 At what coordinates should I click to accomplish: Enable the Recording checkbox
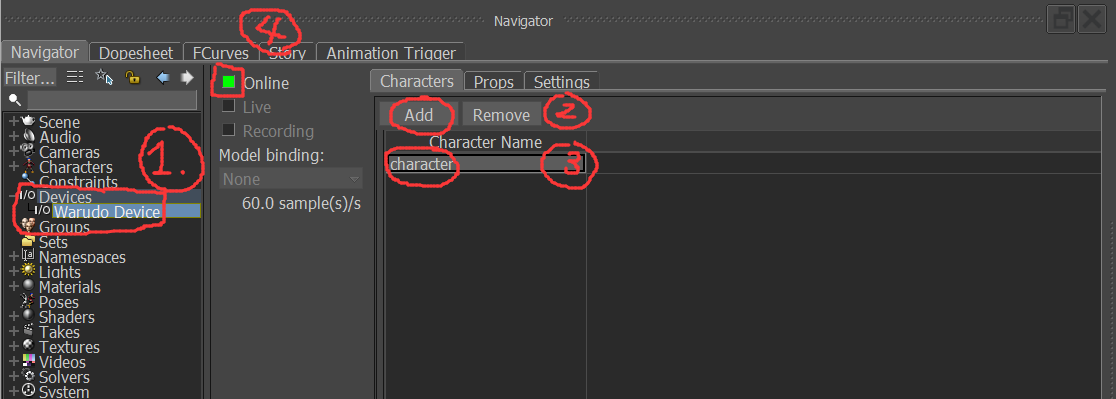(228, 130)
